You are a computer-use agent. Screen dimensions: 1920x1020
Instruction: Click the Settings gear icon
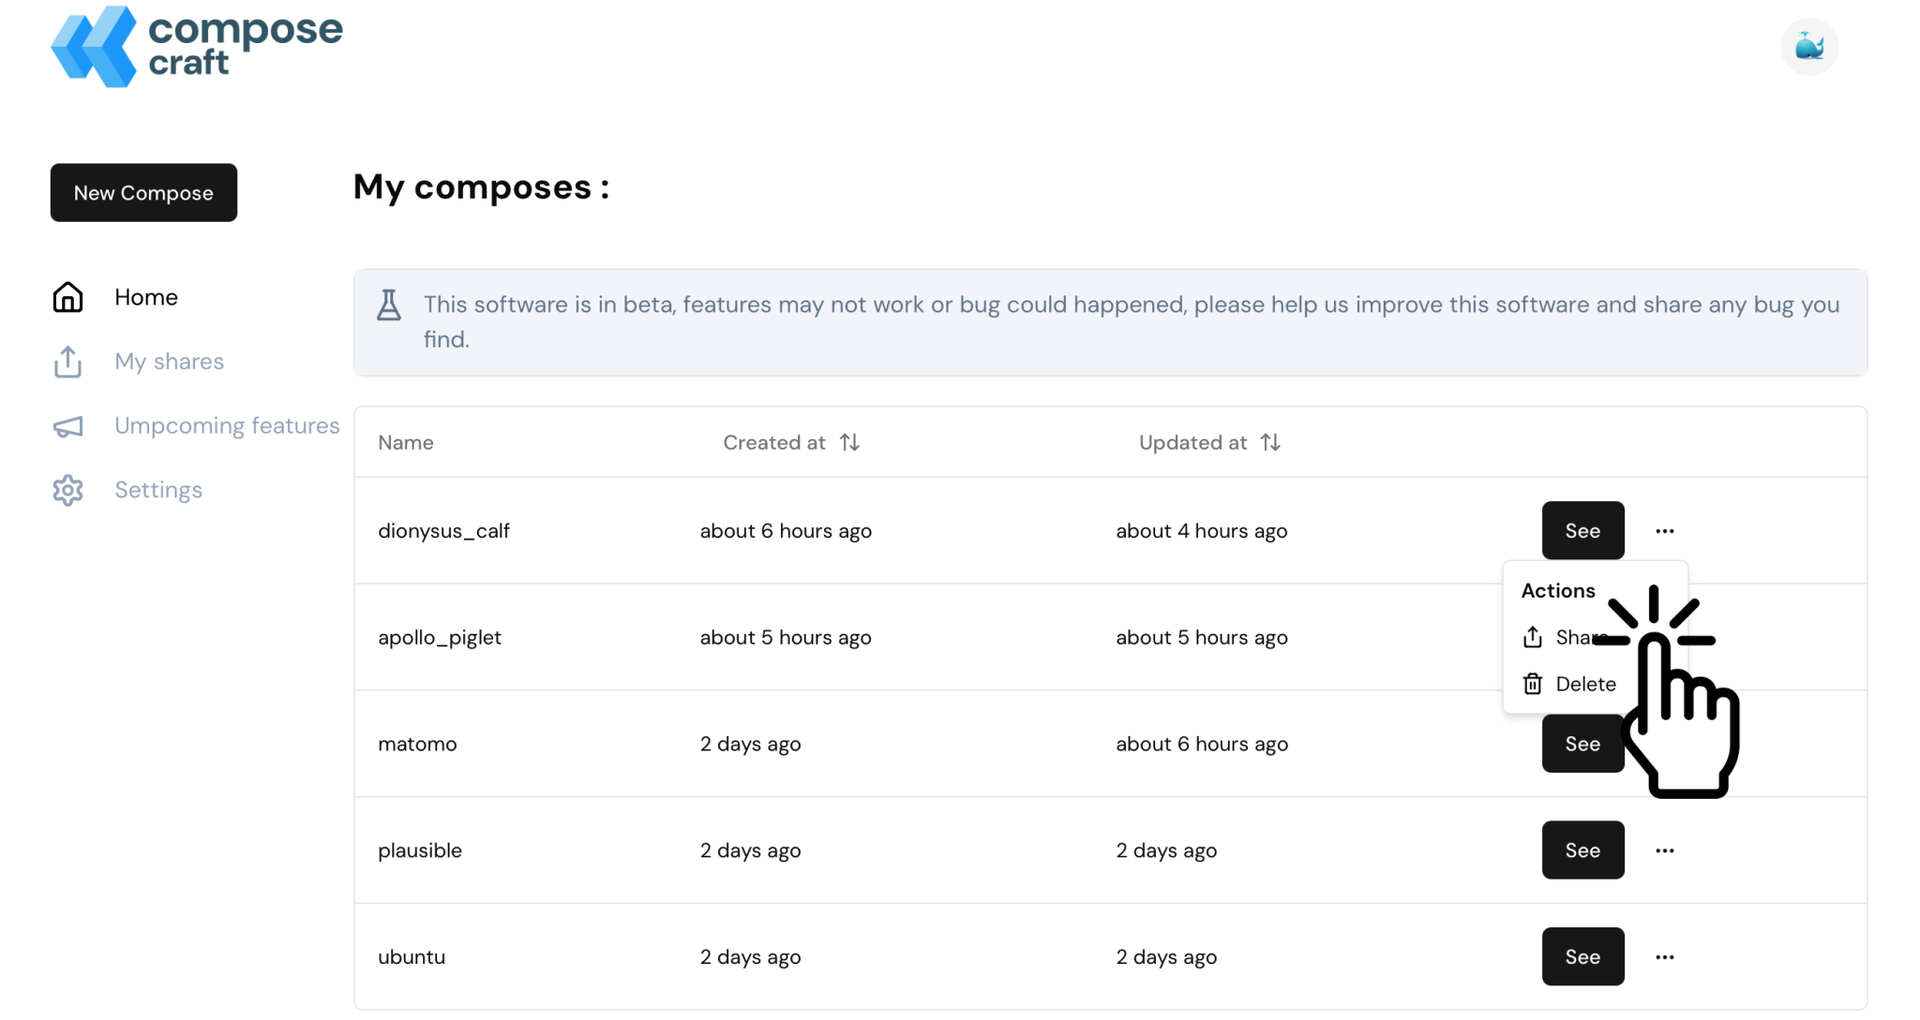tap(68, 490)
